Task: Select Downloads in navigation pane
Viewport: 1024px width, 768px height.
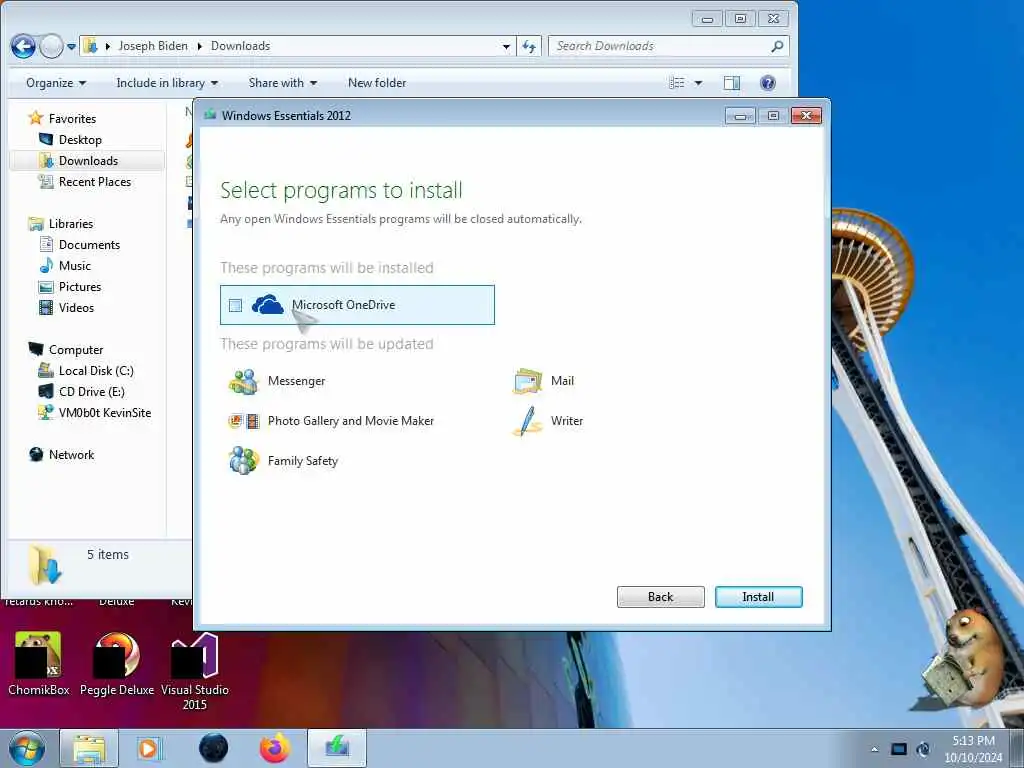Action: click(x=88, y=161)
